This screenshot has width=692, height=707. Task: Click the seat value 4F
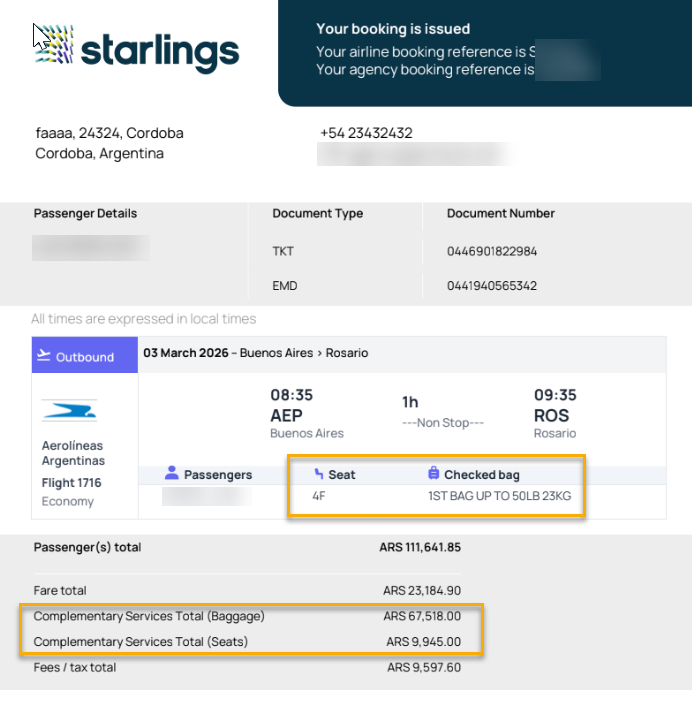point(319,495)
